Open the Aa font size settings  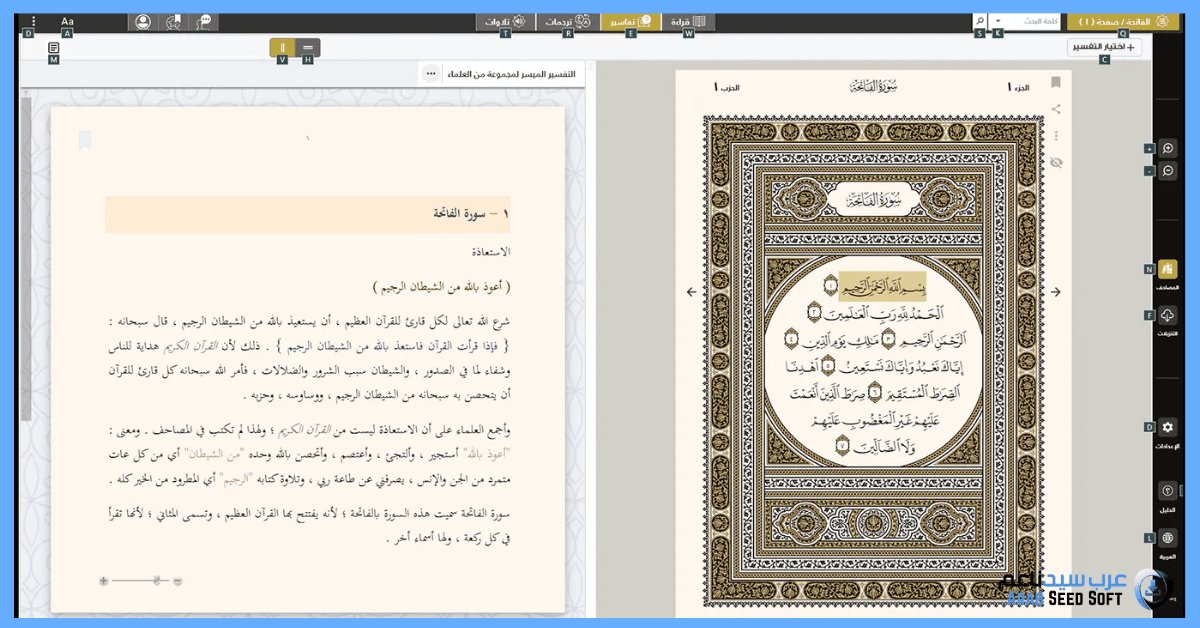(x=67, y=21)
